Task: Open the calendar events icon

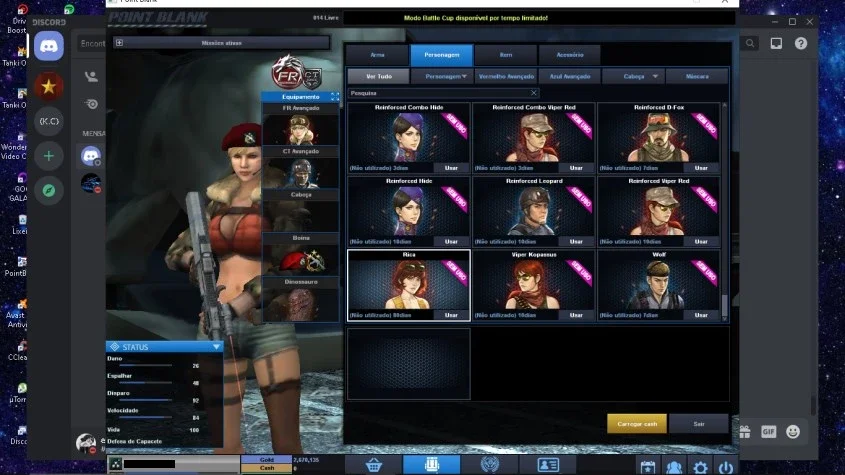Action: tap(648, 467)
